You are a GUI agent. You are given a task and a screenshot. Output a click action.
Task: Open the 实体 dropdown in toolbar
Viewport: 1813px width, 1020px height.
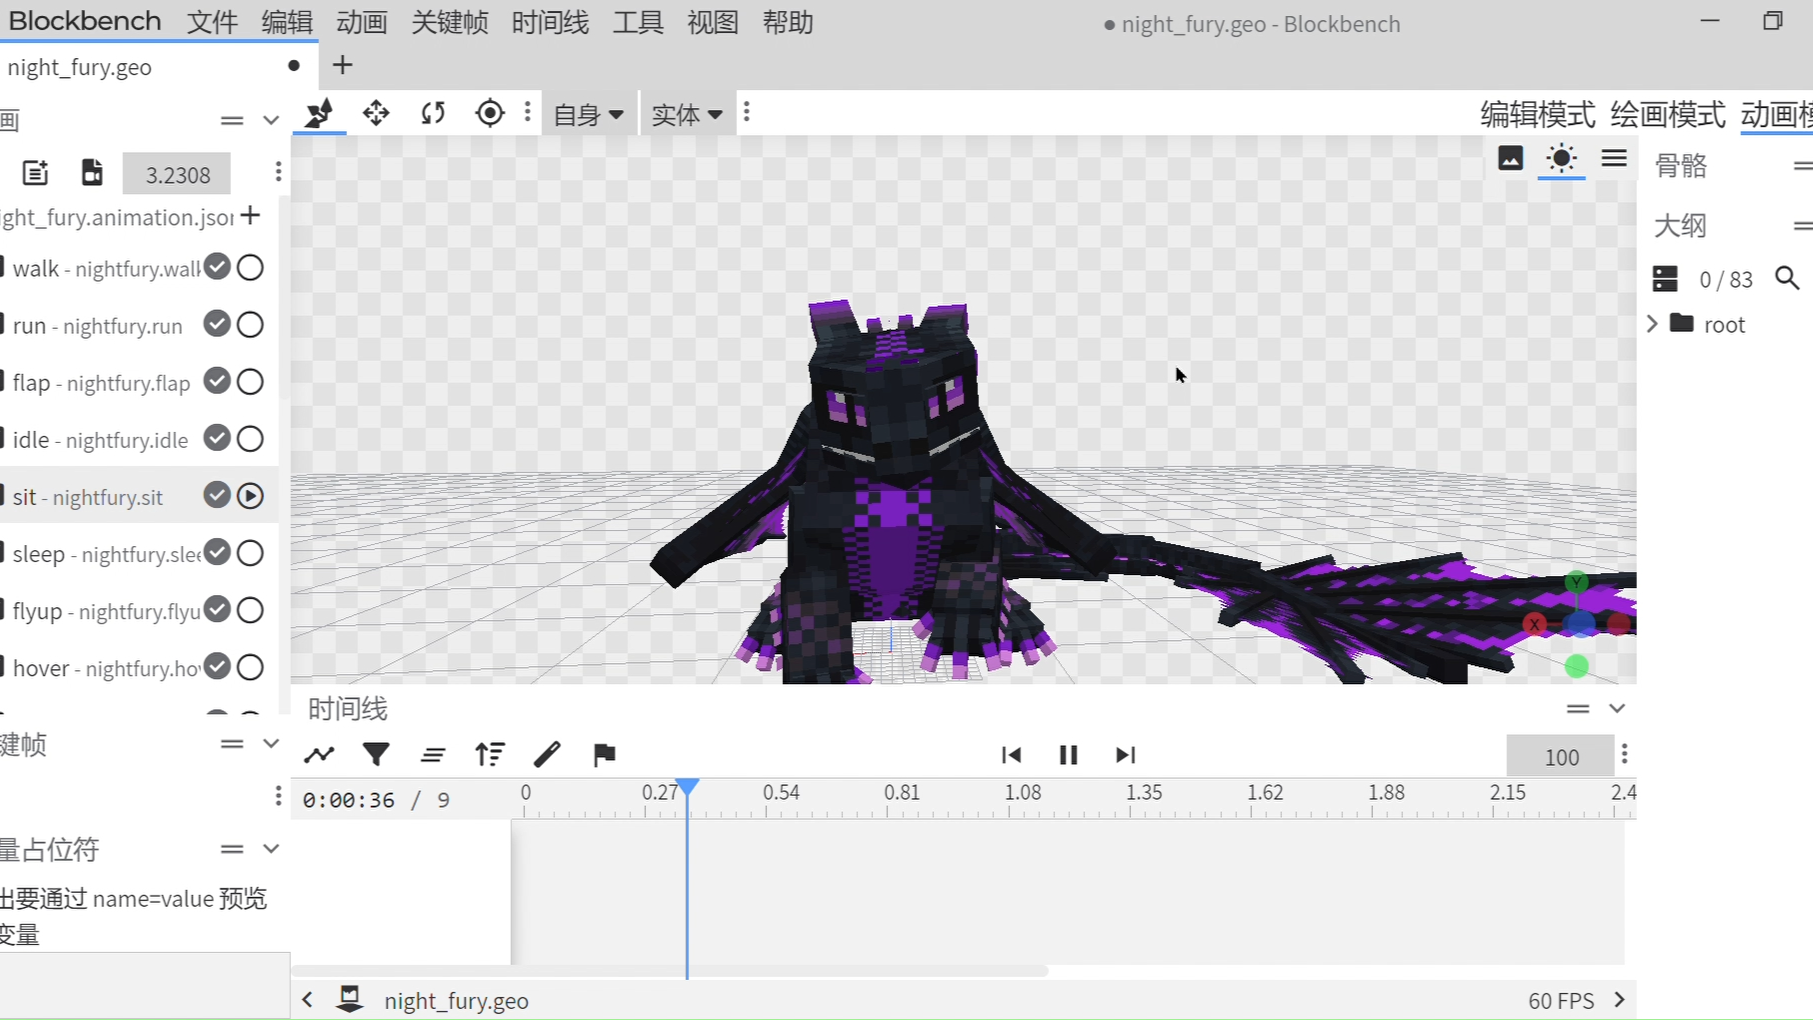tap(687, 115)
